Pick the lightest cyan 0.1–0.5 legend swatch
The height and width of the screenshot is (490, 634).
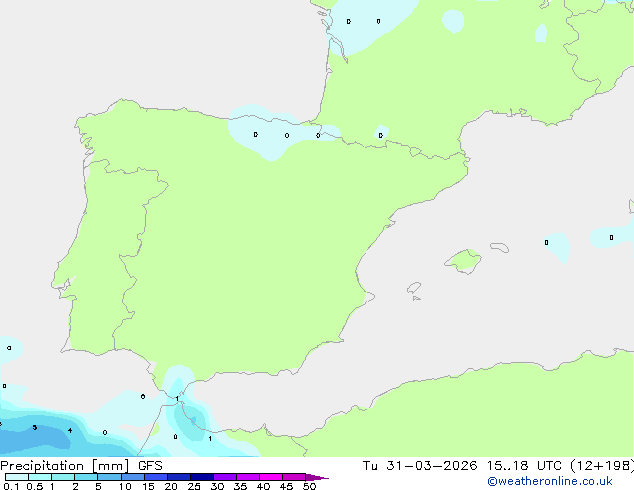pos(17,477)
